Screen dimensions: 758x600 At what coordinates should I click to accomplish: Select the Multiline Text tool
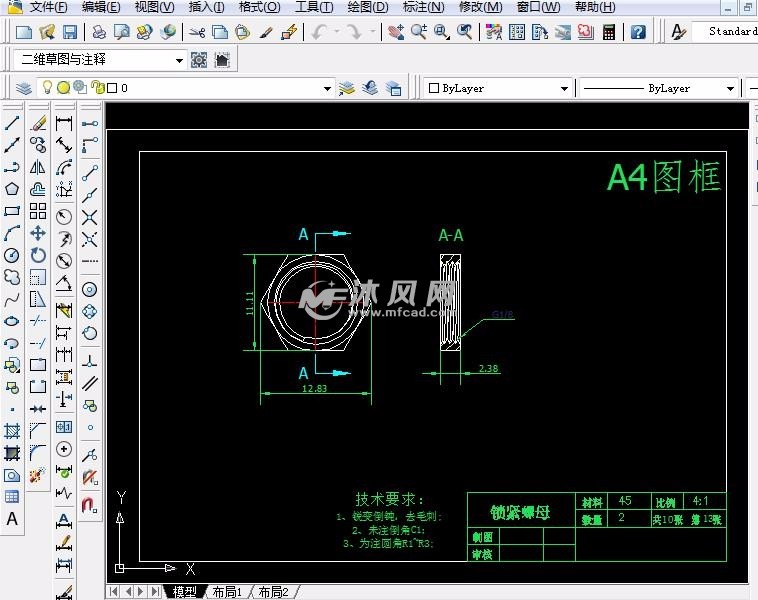point(12,519)
